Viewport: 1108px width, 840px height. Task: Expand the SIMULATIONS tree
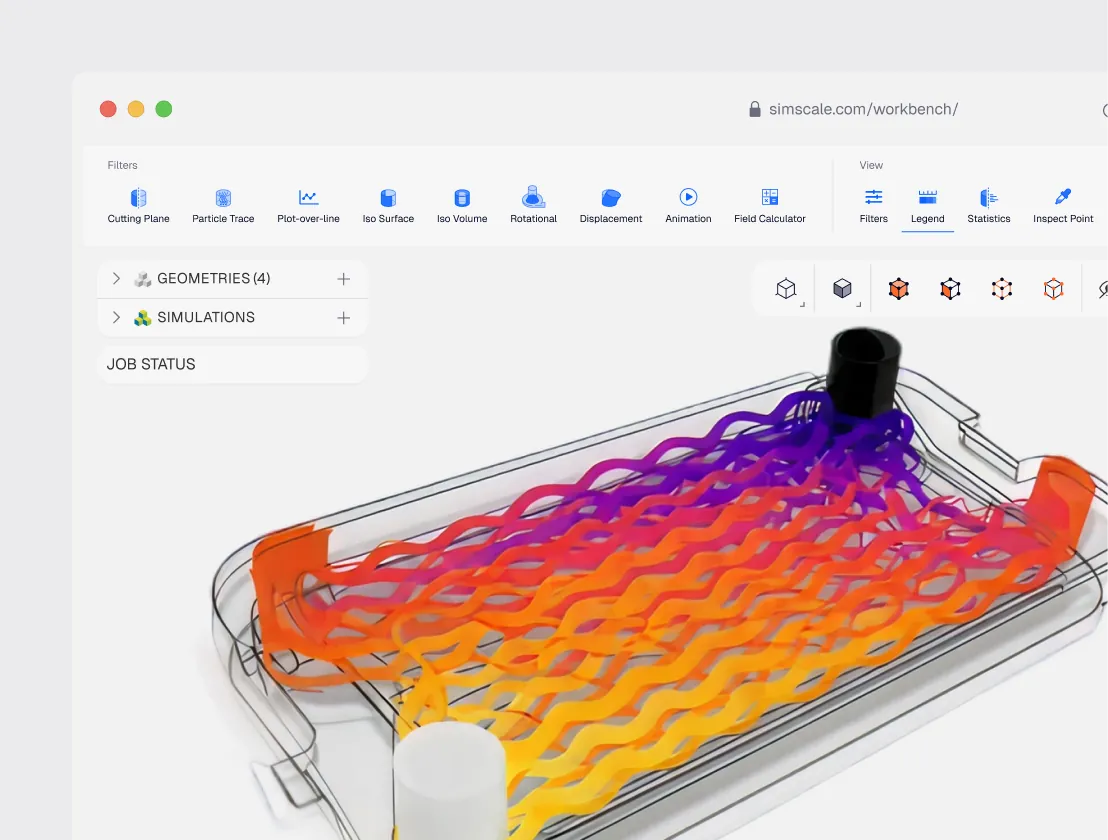click(x=117, y=317)
